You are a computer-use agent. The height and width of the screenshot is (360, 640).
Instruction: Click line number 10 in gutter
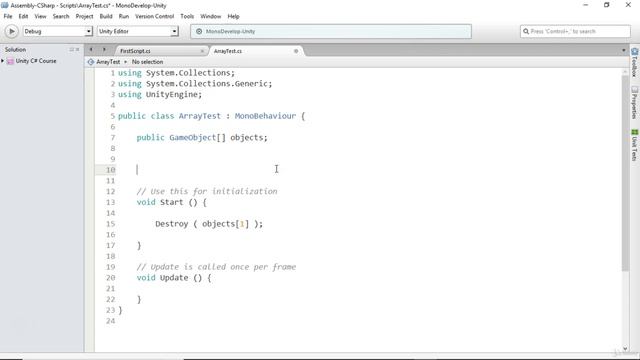pyautogui.click(x=111, y=170)
